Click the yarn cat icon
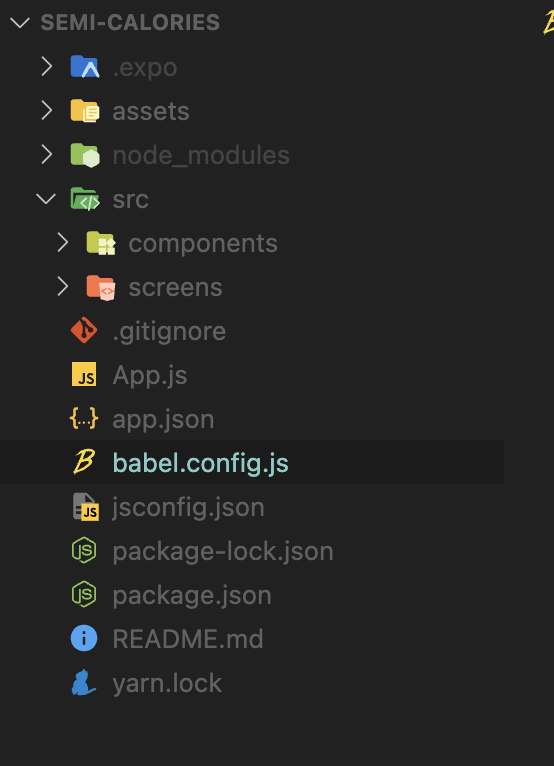 (84, 682)
